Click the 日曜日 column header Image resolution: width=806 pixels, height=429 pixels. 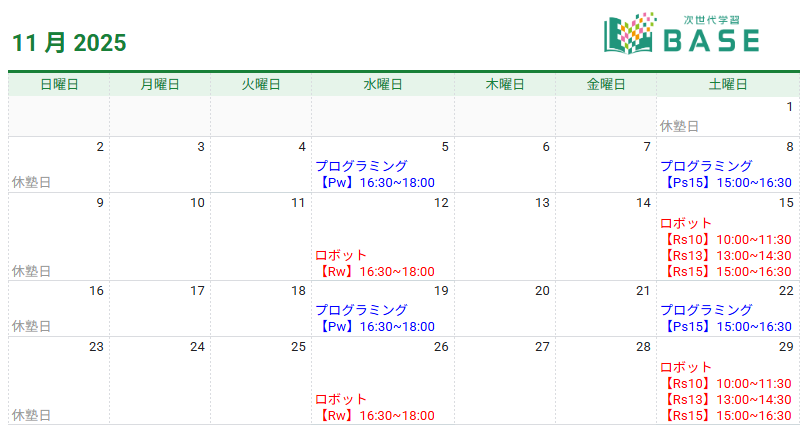(x=59, y=84)
